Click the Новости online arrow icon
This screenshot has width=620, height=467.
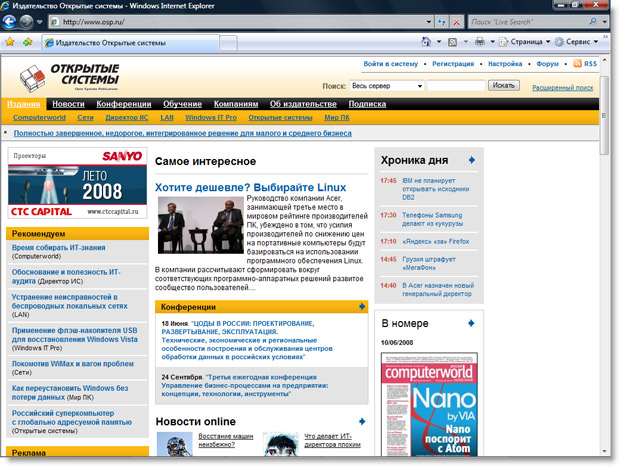362,422
